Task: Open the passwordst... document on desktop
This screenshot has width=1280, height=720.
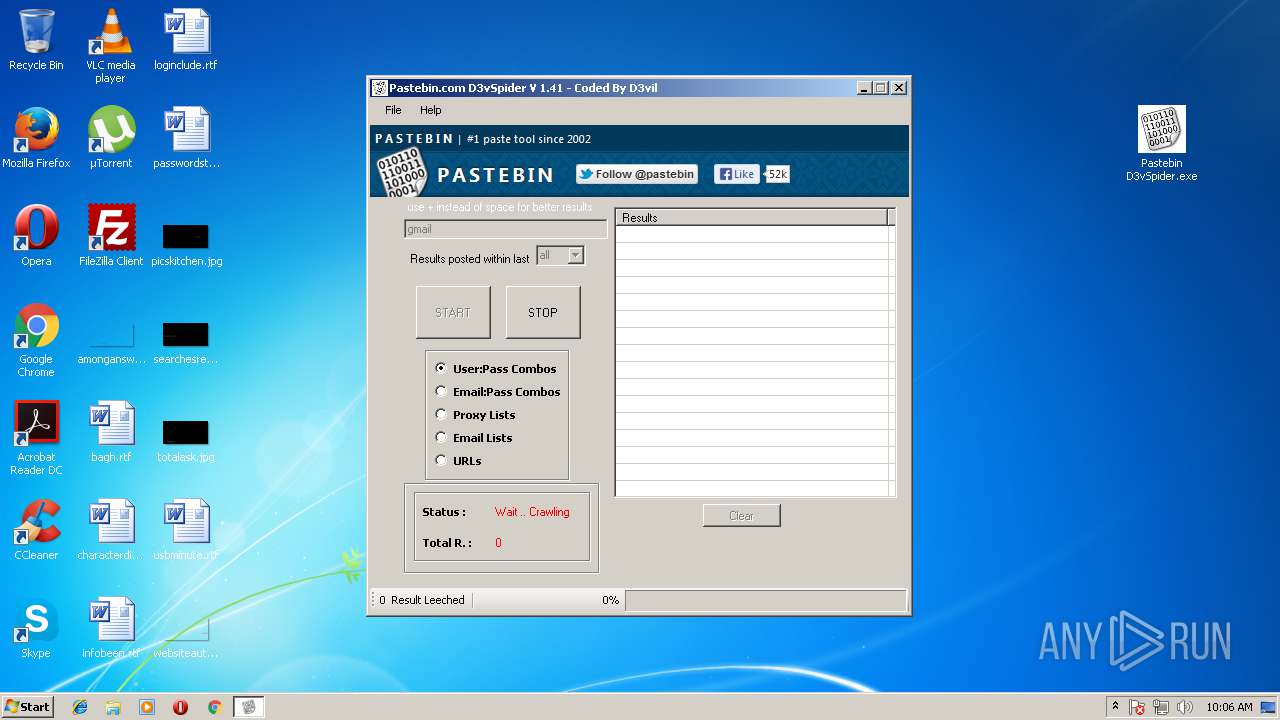Action: point(186,138)
